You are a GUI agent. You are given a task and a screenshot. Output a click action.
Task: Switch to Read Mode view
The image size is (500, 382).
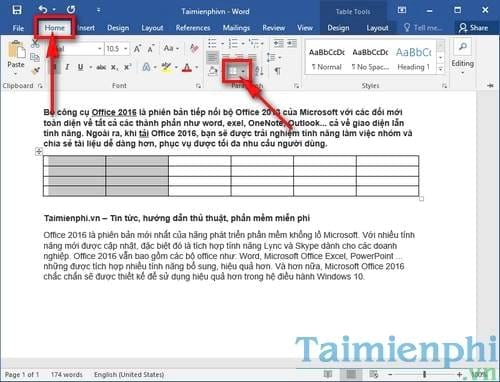pos(328,374)
